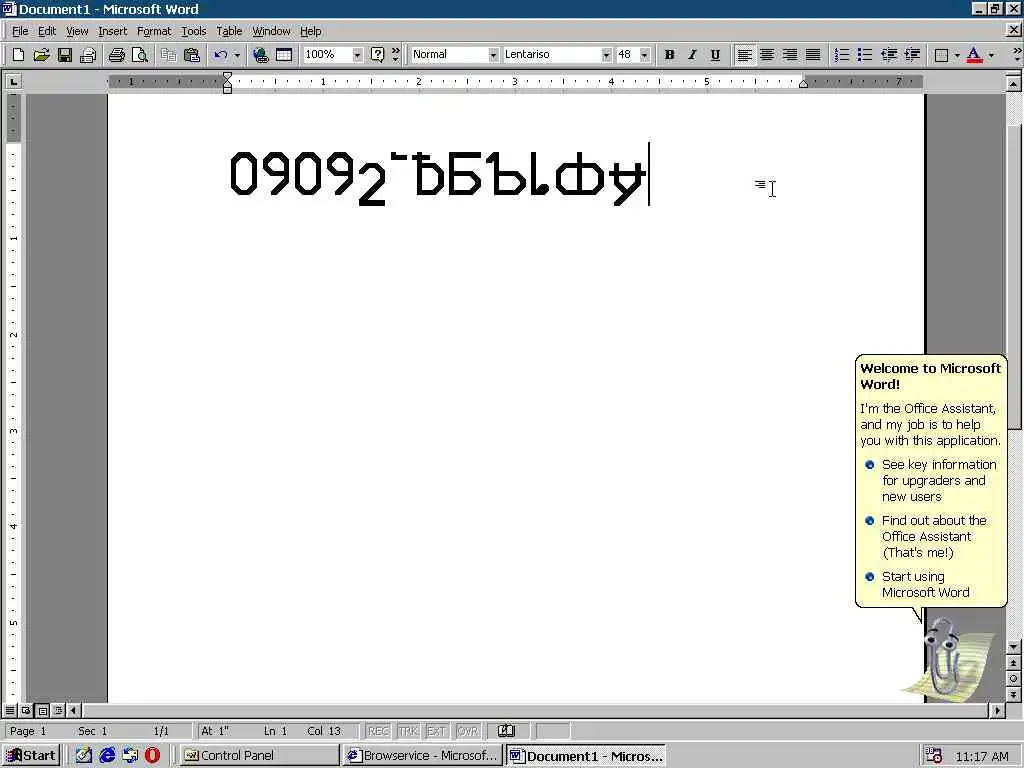Open the File menu
This screenshot has width=1024, height=768.
click(20, 31)
